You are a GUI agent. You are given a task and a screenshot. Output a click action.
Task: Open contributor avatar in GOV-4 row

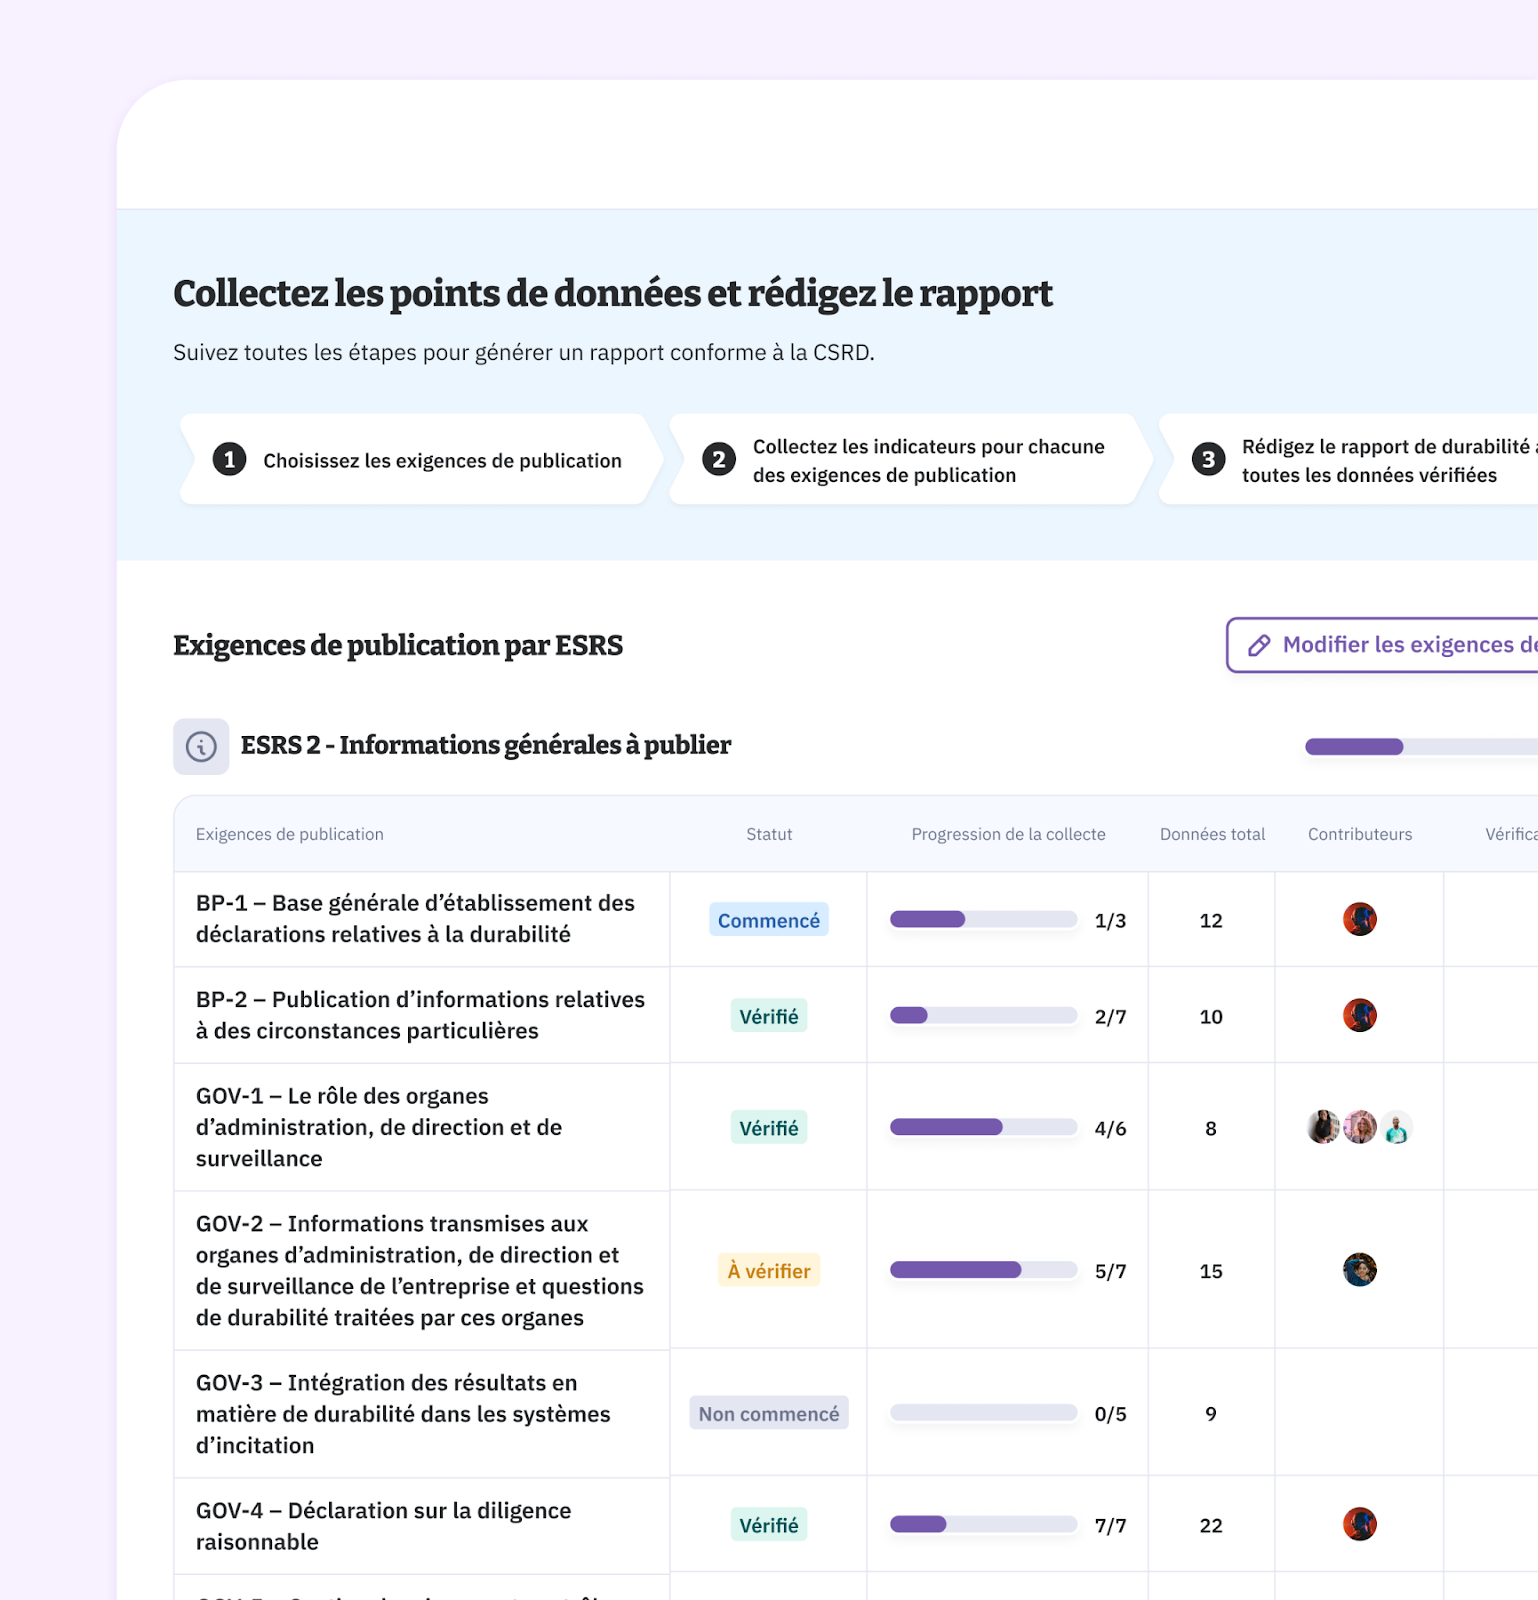click(x=1360, y=1524)
